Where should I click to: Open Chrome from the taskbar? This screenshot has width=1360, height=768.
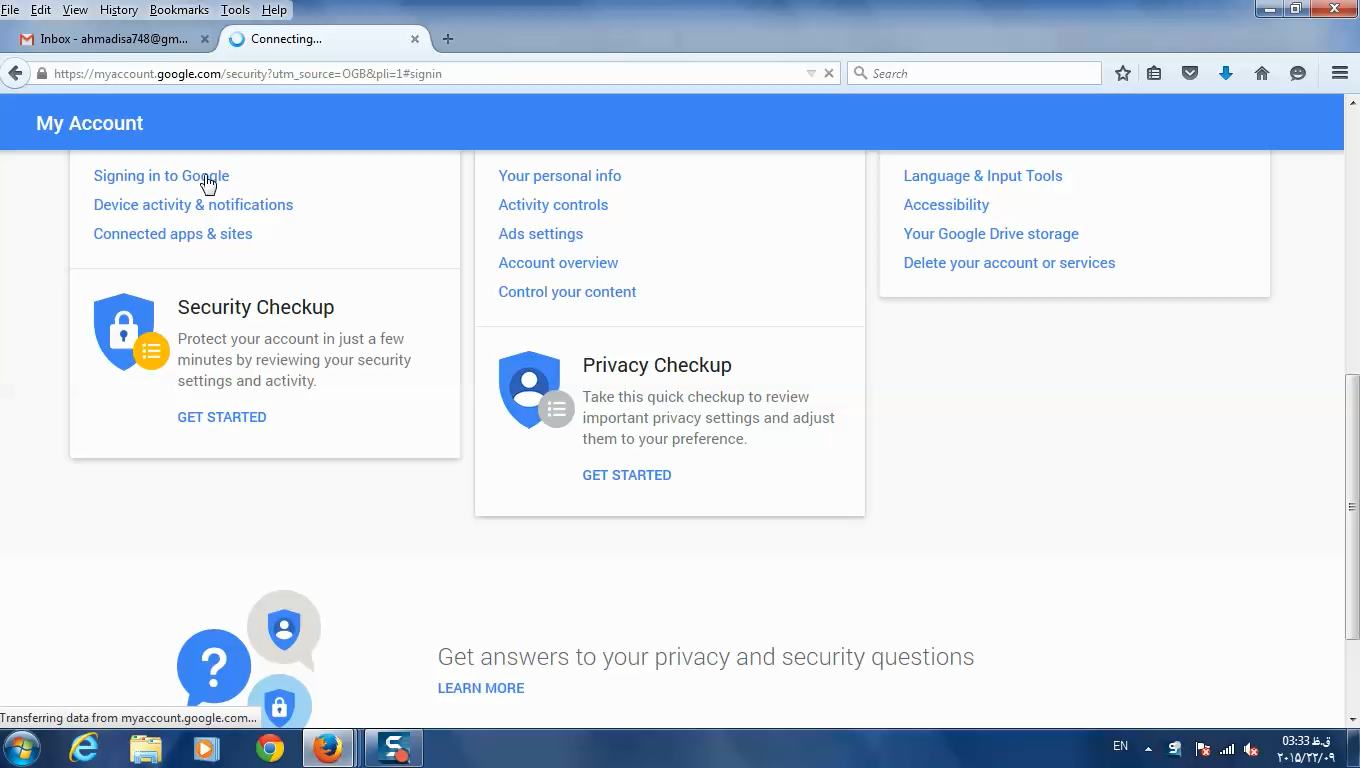pos(269,748)
